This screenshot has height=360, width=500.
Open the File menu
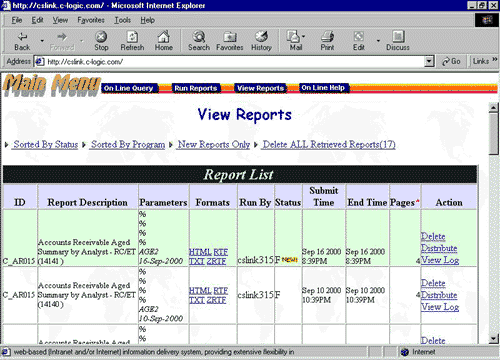[x=17, y=20]
